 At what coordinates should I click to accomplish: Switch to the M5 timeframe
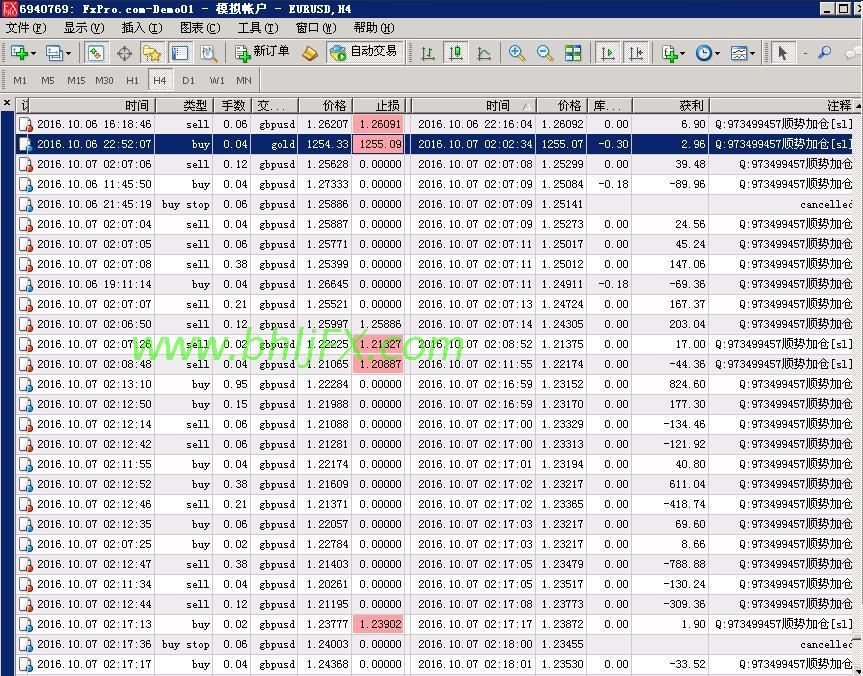click(x=48, y=80)
